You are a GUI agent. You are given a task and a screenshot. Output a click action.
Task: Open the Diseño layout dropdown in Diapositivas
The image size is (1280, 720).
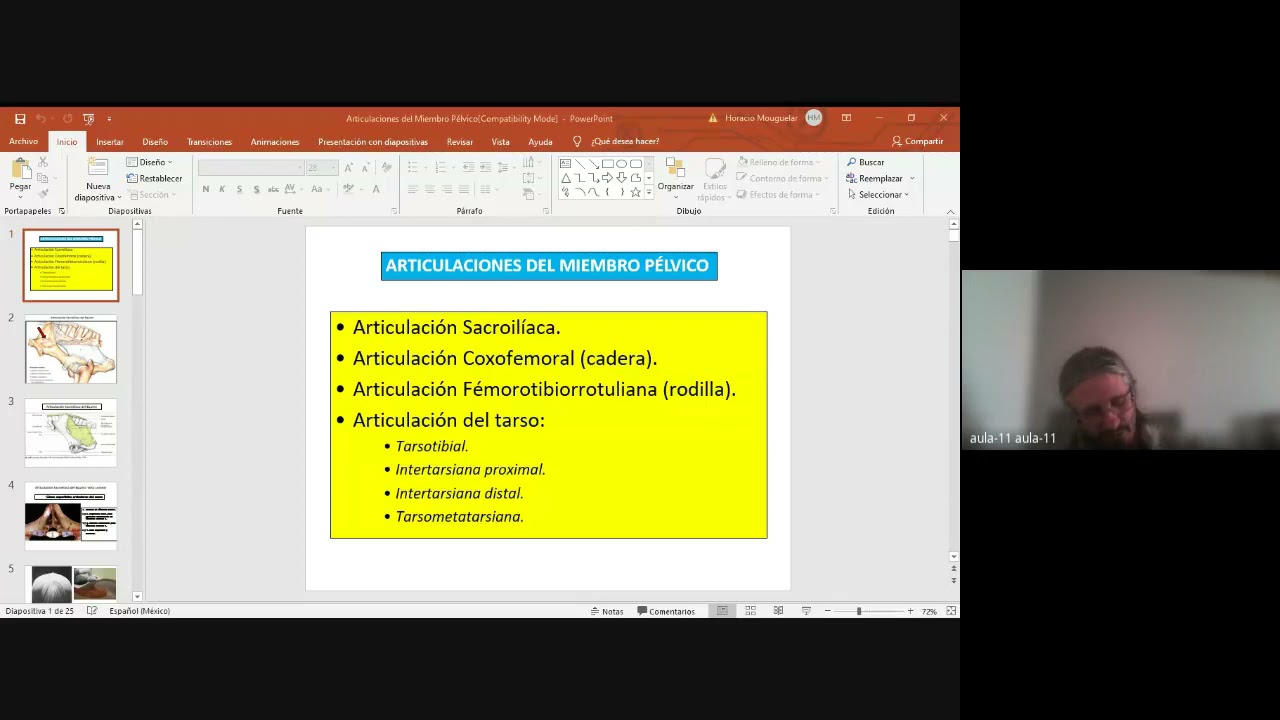149,162
